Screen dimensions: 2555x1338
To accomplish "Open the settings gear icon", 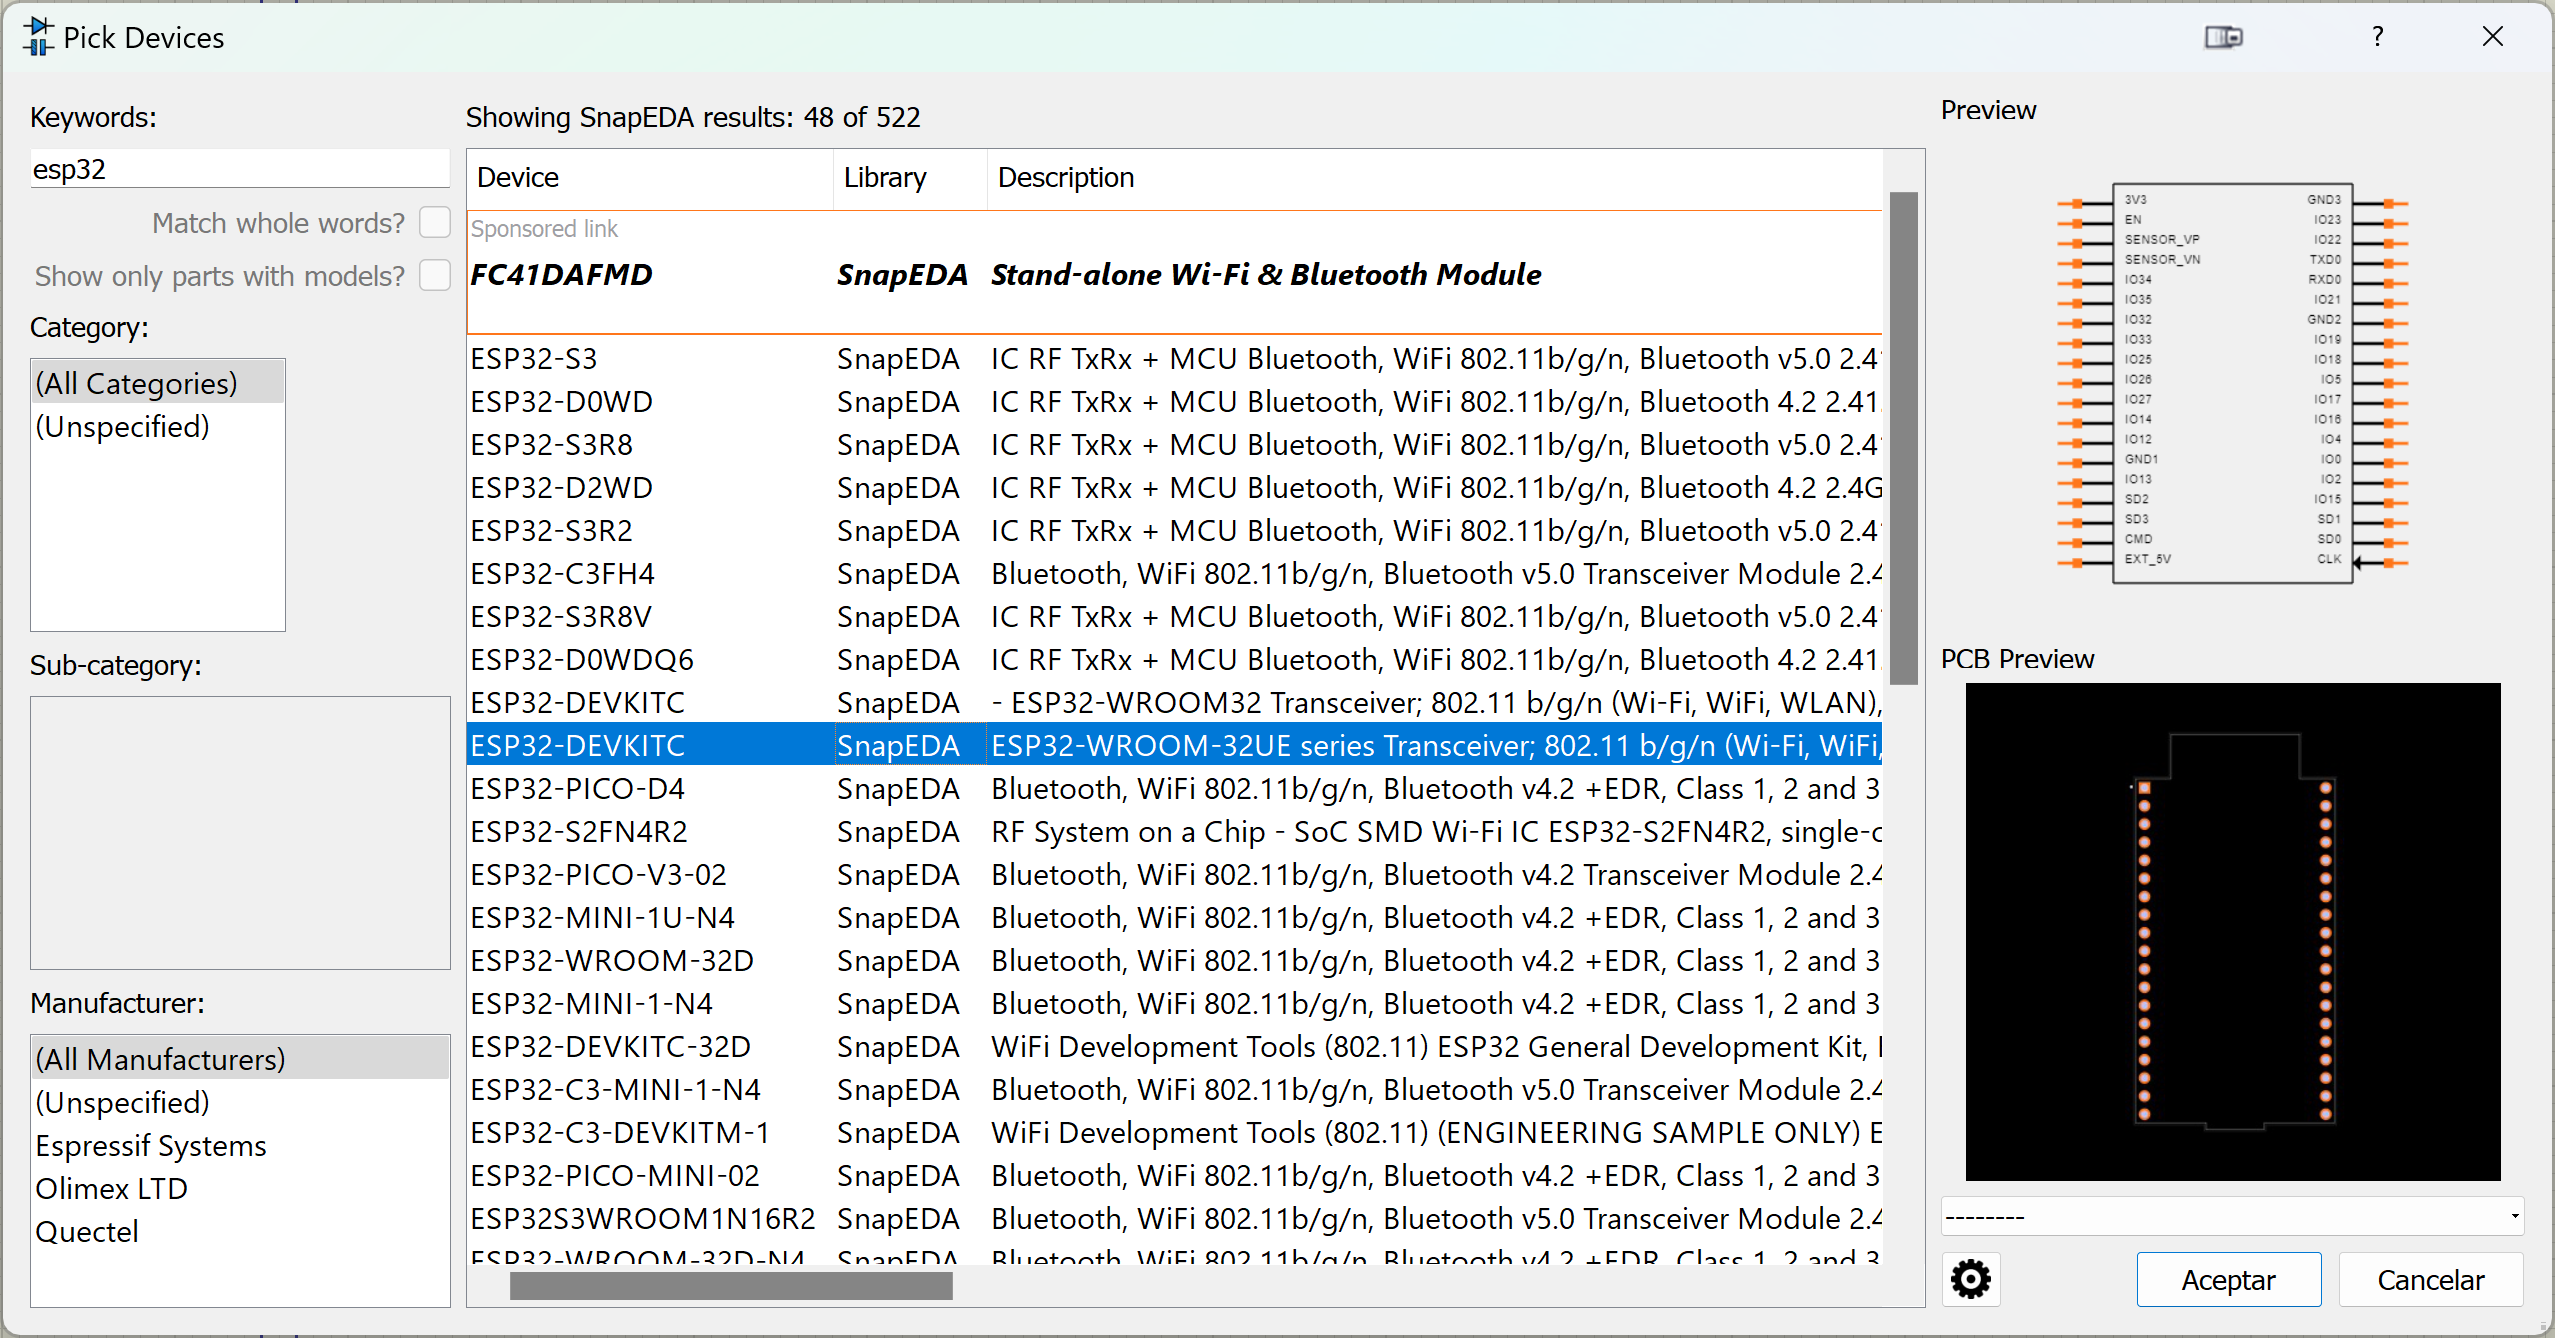I will (x=1971, y=1279).
